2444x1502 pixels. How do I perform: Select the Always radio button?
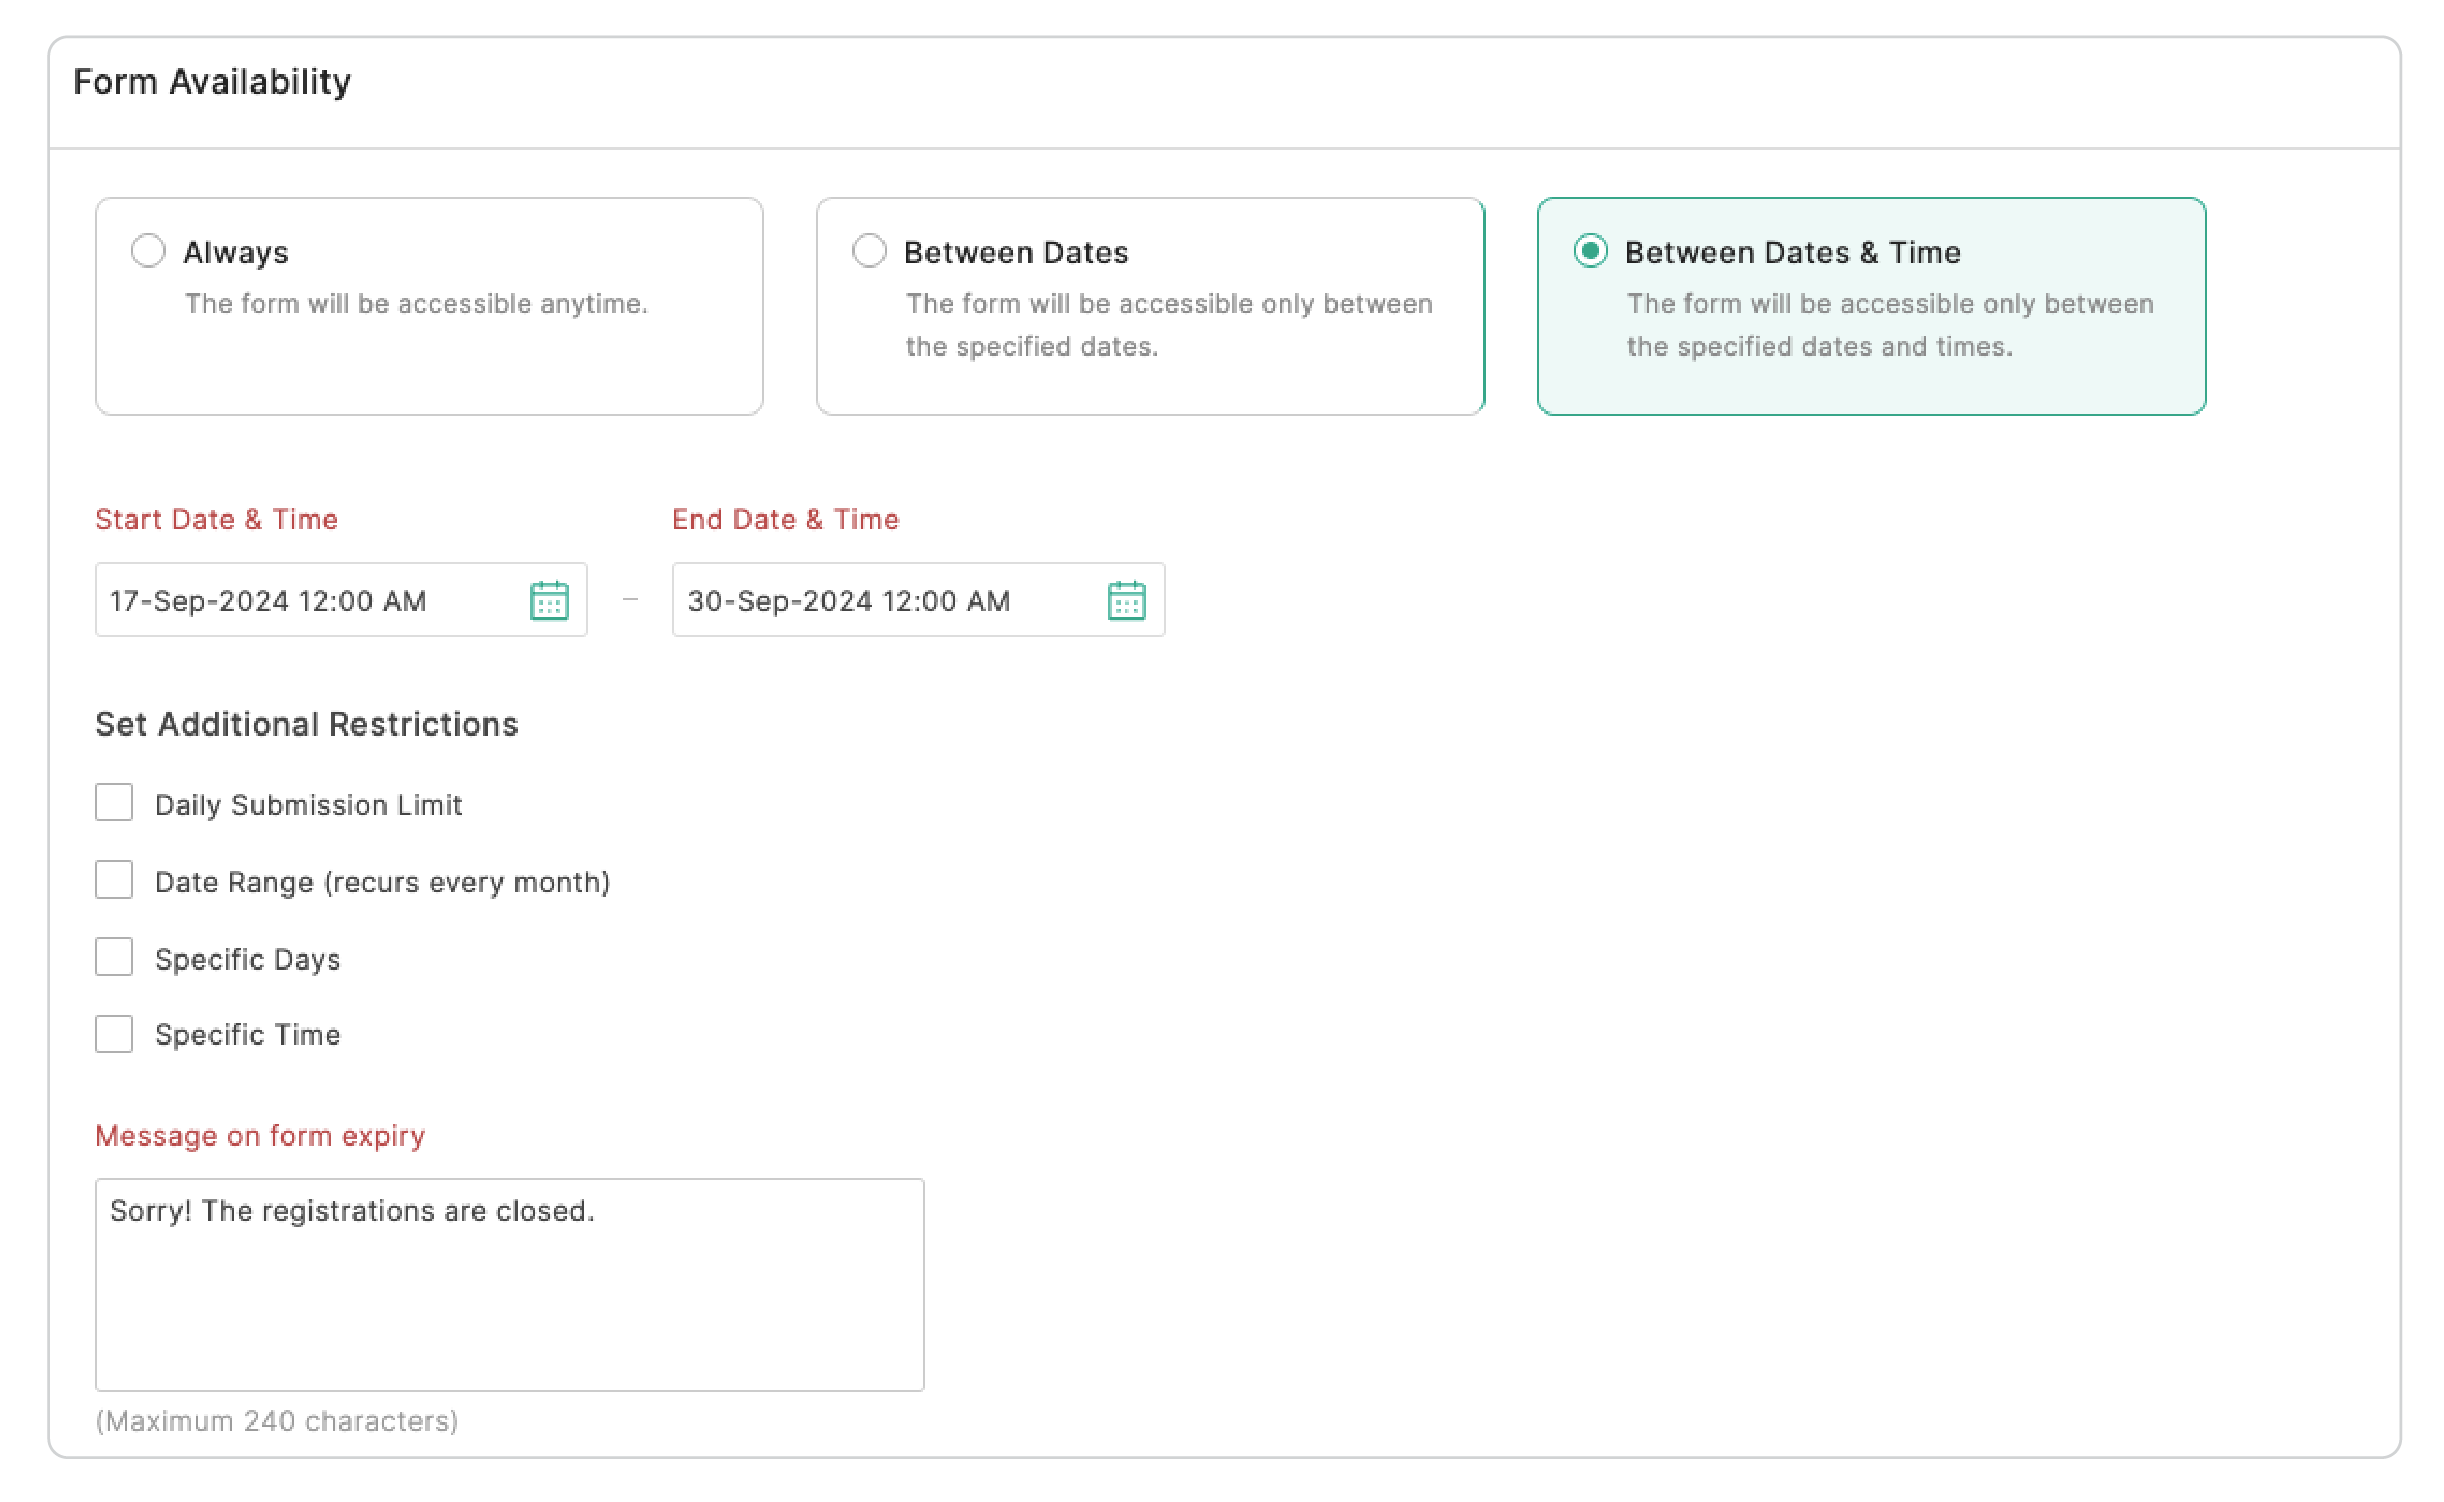[148, 251]
